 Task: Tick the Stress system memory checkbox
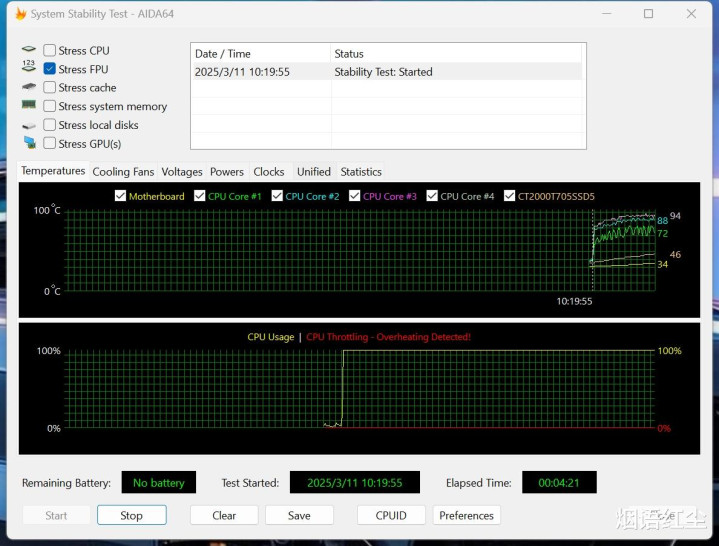pos(50,106)
